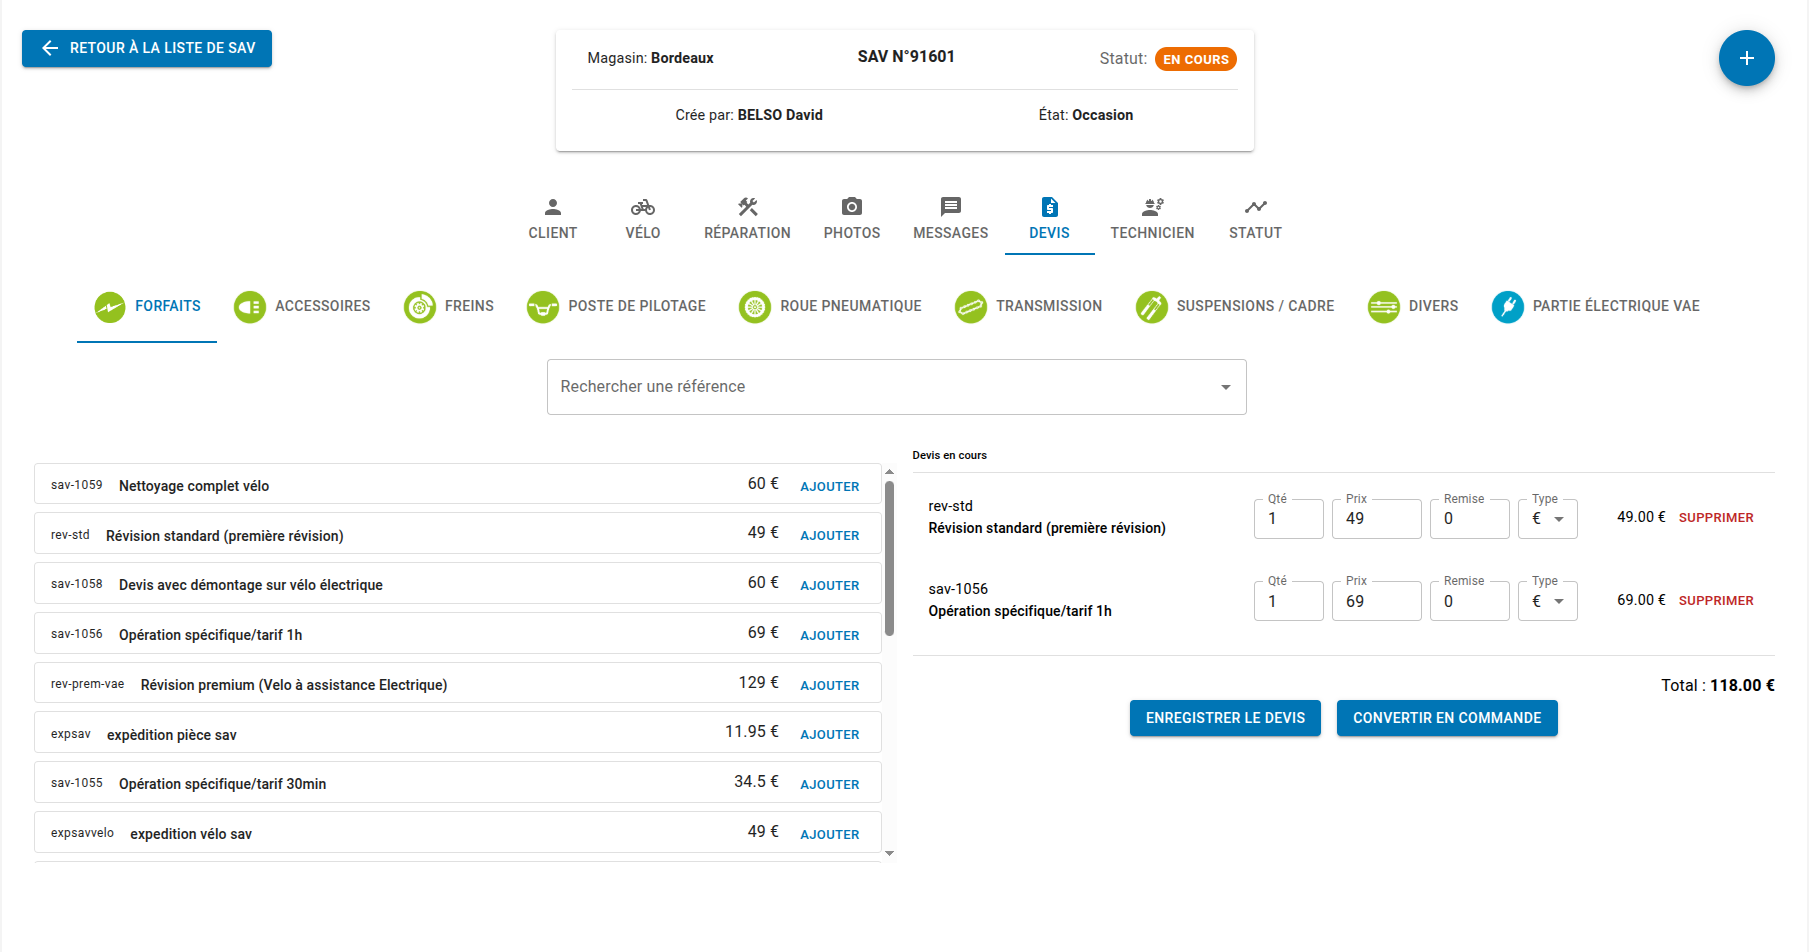1809x952 pixels.
Task: Select the Accessoires headlight icon
Action: [249, 307]
